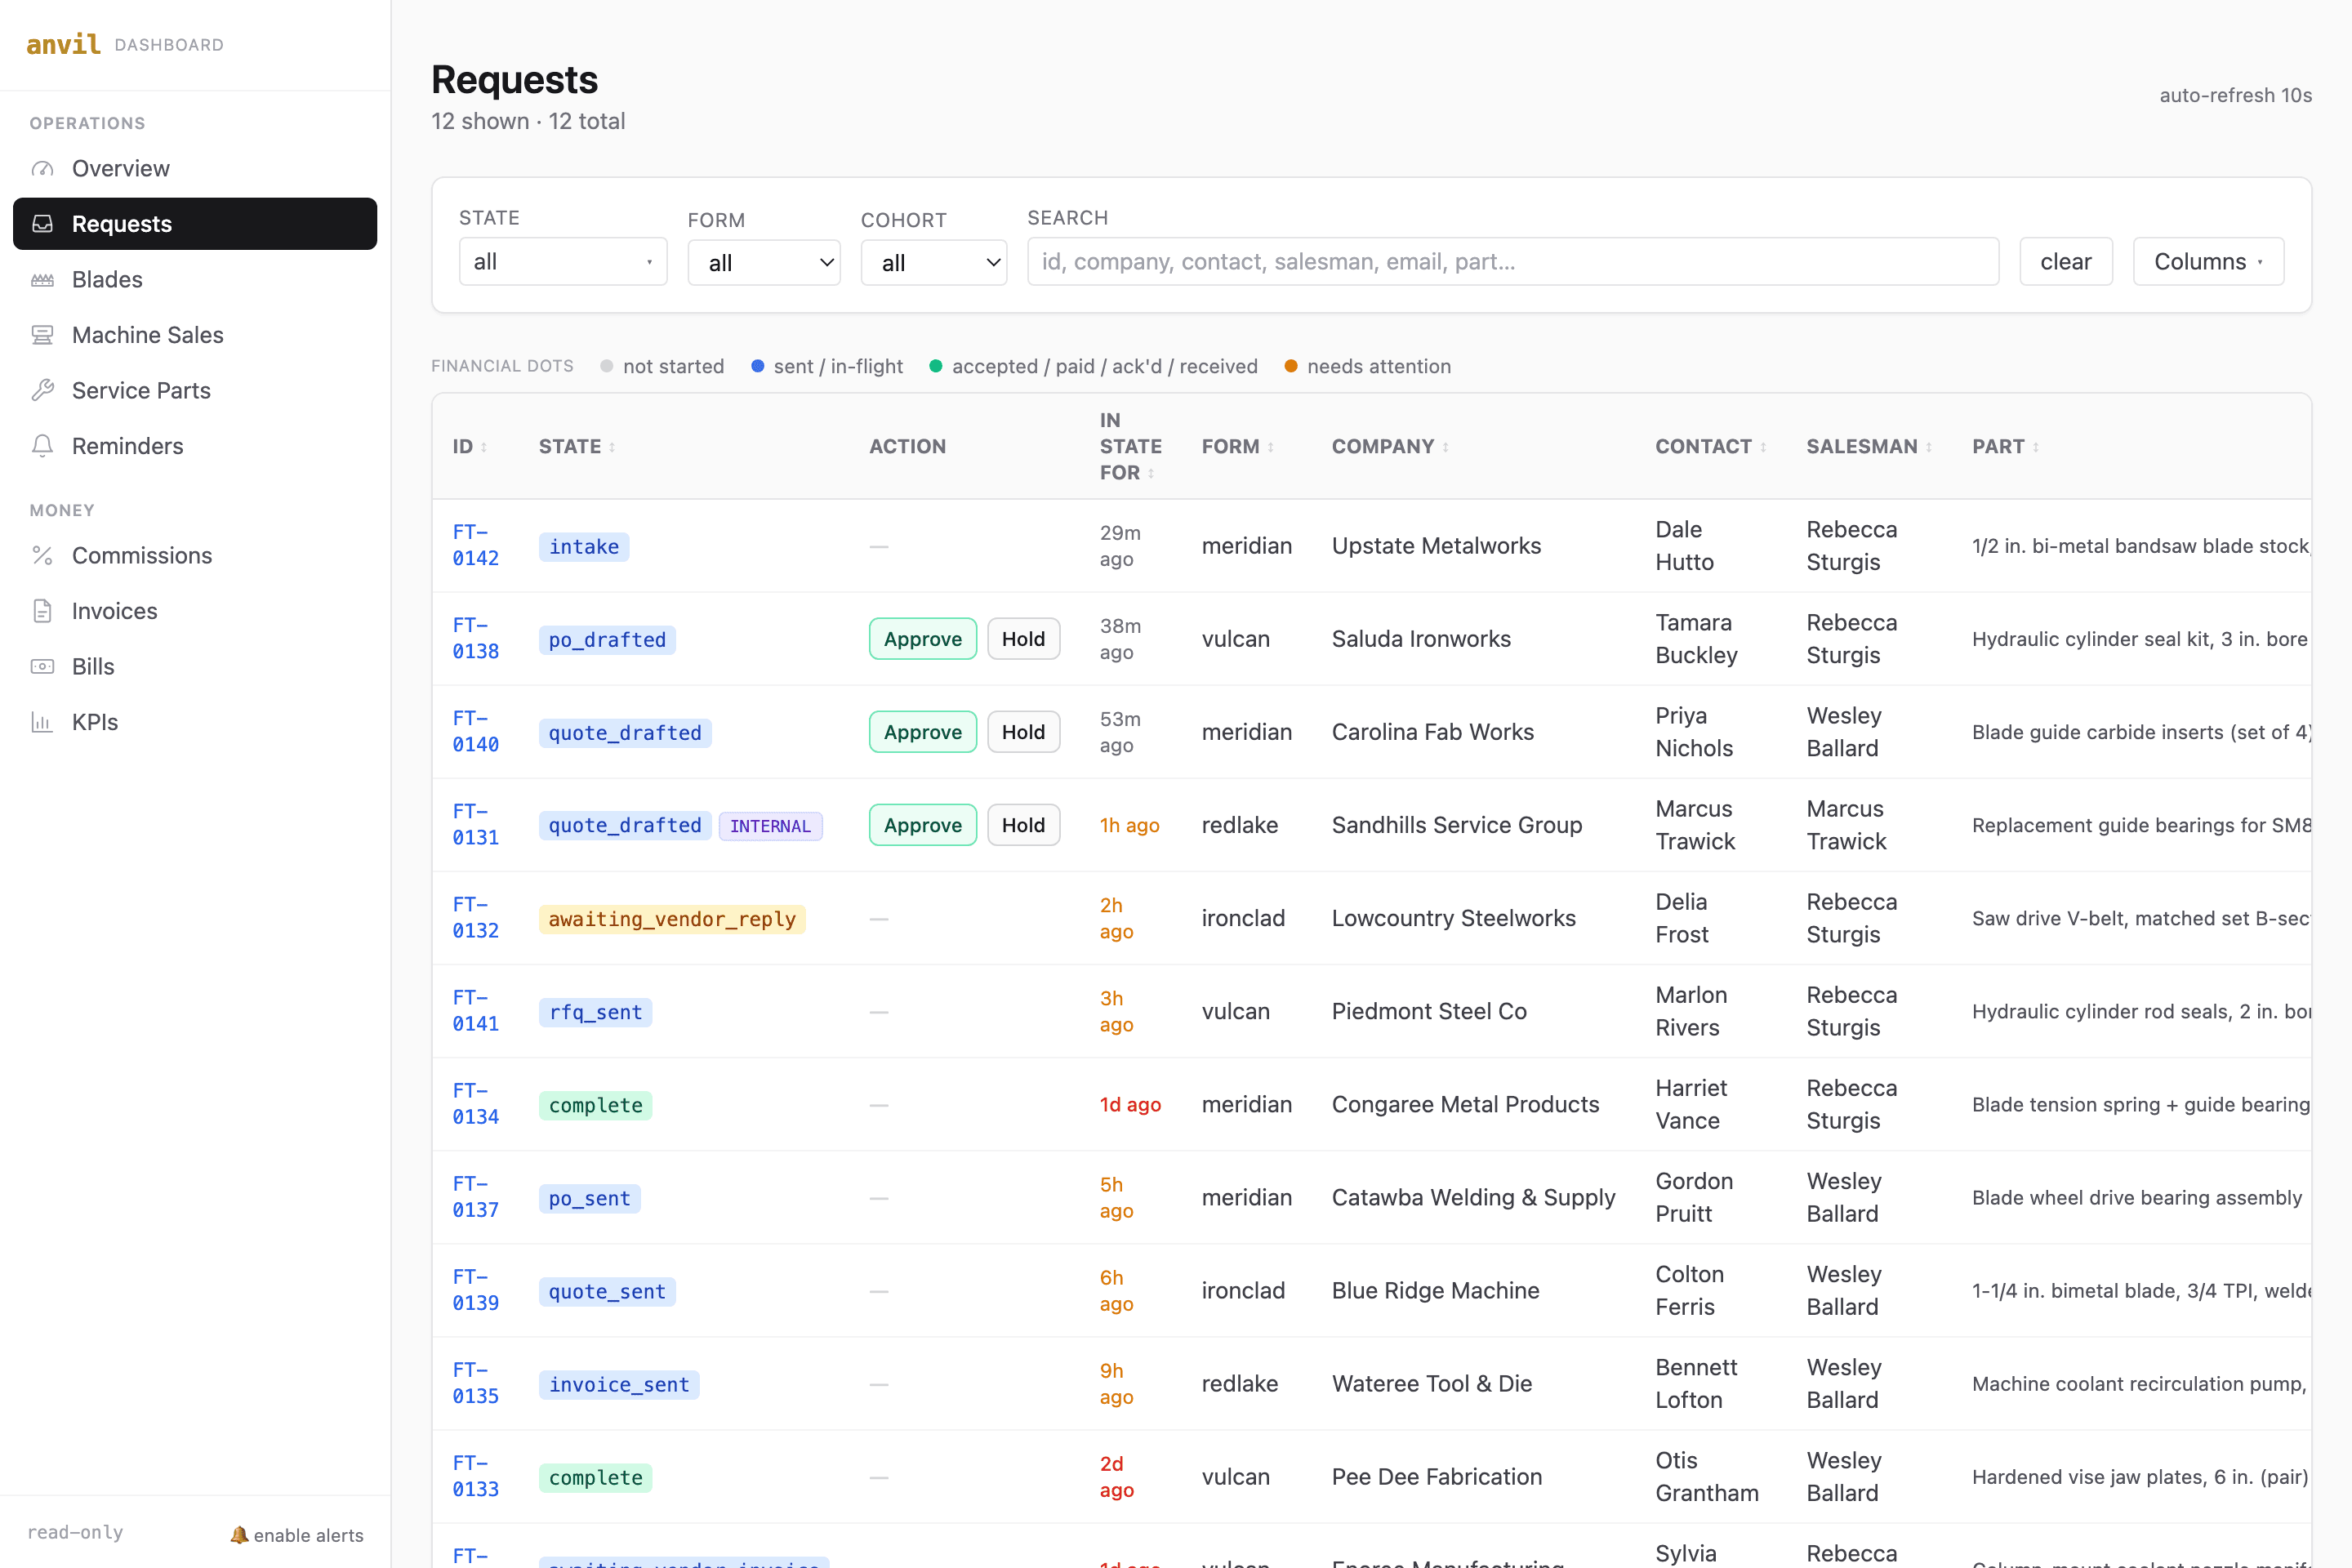Click enable alerts link
Image resolution: width=2352 pixels, height=1568 pixels.
(297, 1535)
